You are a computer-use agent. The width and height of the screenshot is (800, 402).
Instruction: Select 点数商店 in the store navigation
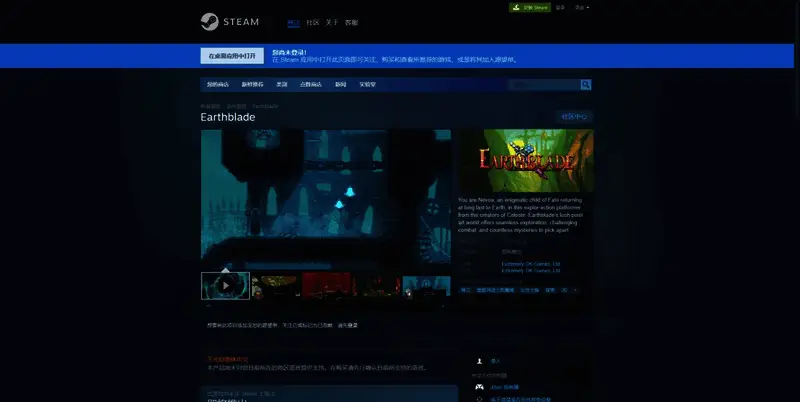pos(311,85)
